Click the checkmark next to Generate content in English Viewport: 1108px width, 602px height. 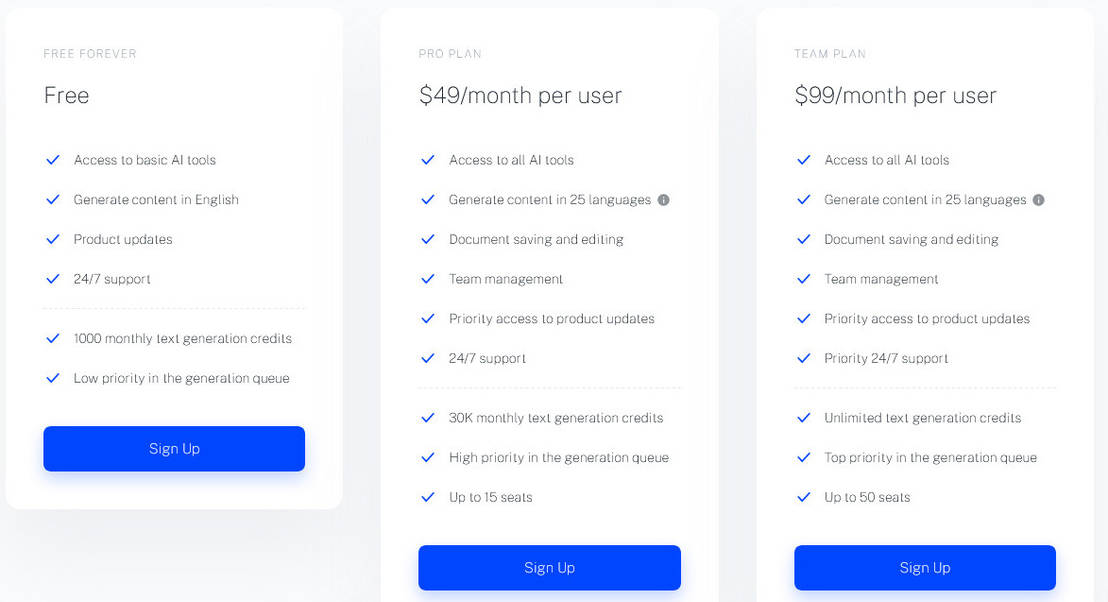pos(53,200)
